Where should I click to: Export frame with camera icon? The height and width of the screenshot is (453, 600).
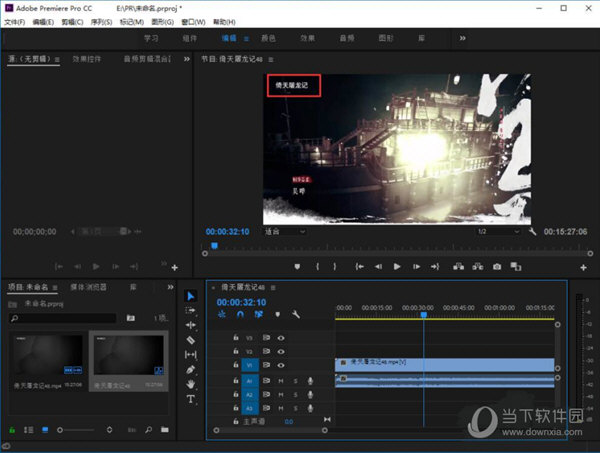click(497, 267)
